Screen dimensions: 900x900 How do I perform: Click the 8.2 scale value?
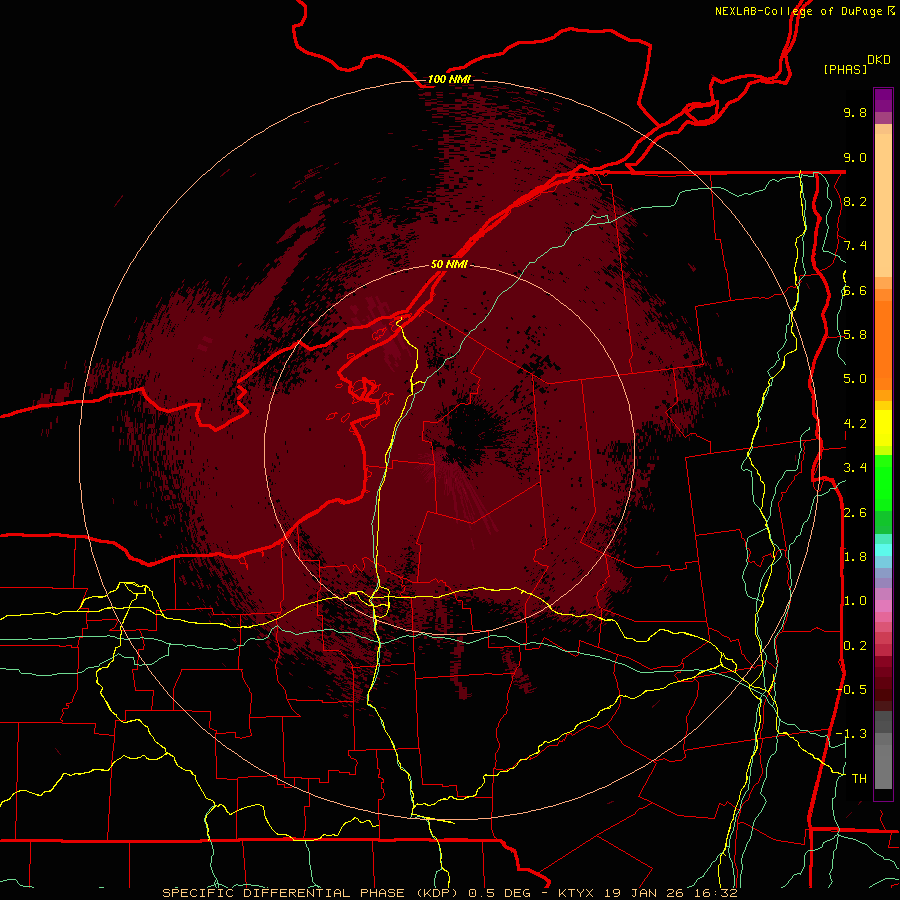(855, 201)
